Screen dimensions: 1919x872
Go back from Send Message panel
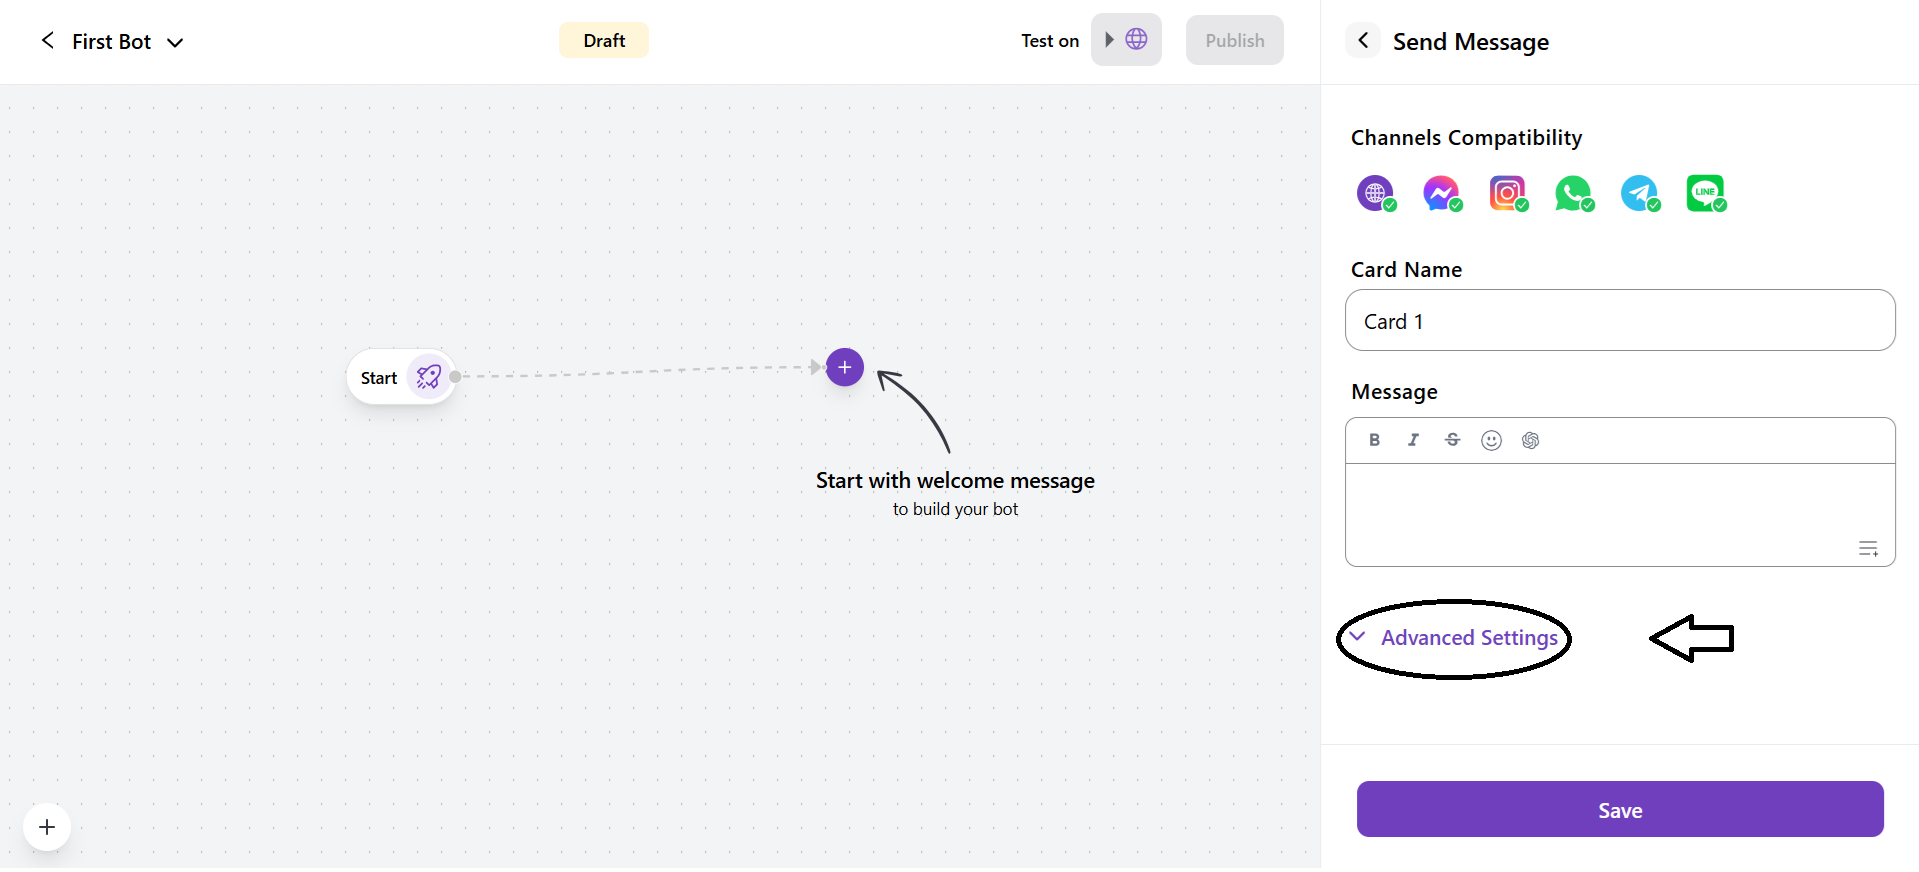(1363, 41)
